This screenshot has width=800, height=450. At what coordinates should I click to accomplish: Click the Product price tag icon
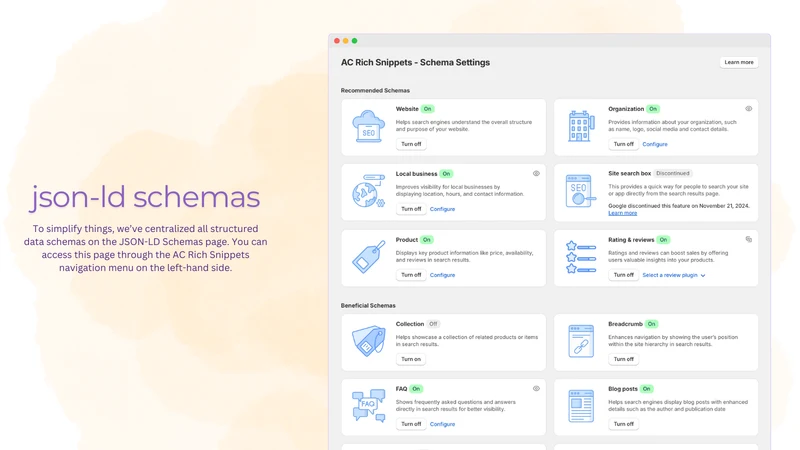[x=368, y=257]
